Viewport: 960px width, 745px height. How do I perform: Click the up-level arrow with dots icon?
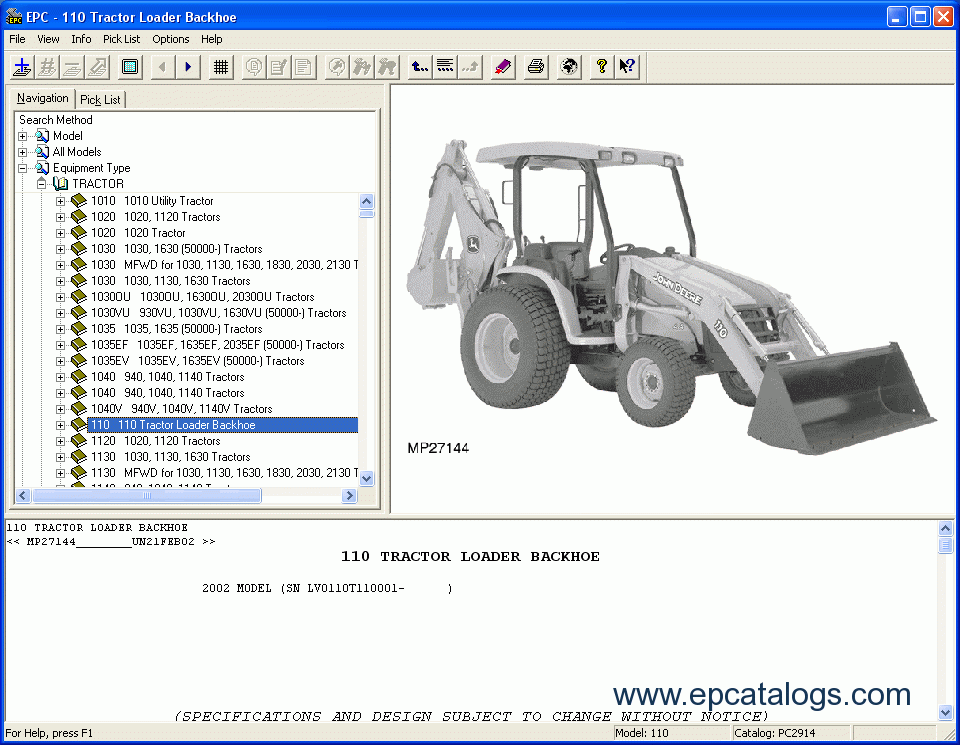point(419,67)
